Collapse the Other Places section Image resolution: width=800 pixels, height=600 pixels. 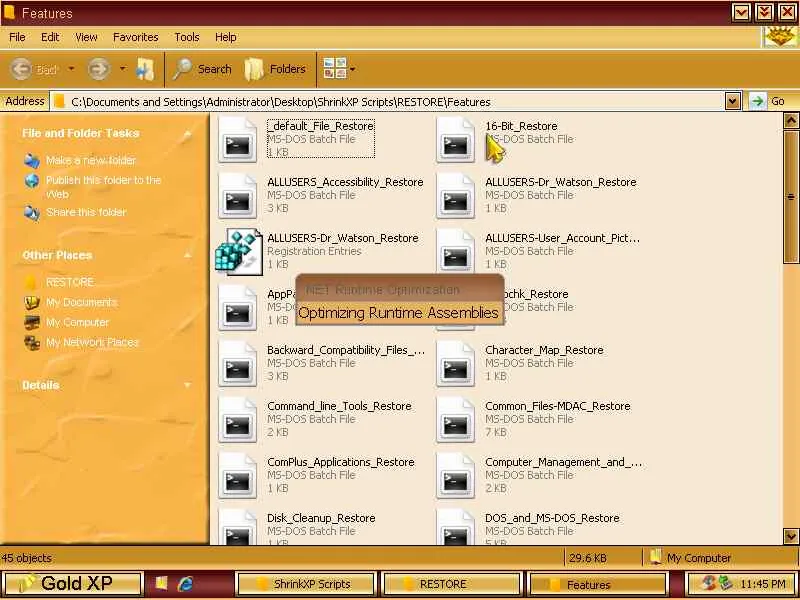coord(187,255)
